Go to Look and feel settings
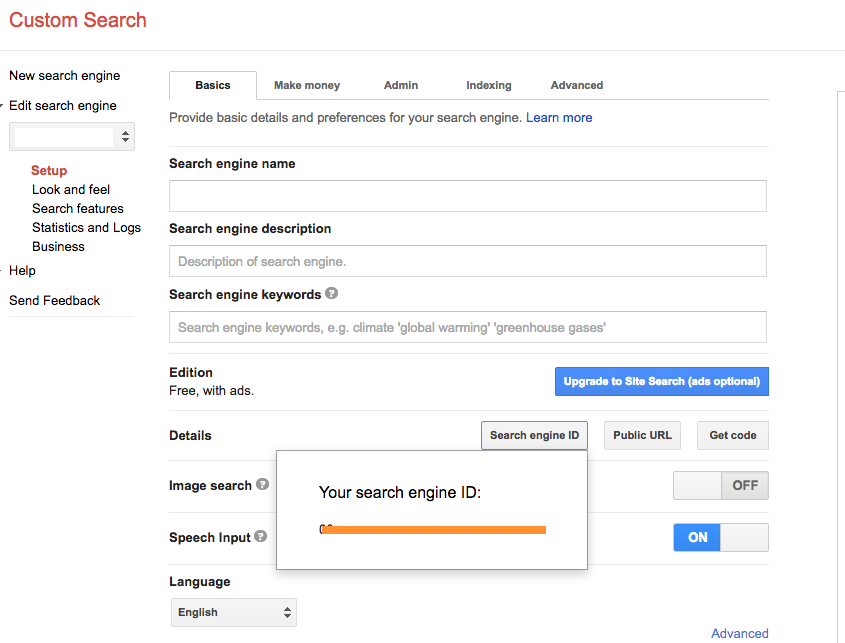 click(70, 189)
